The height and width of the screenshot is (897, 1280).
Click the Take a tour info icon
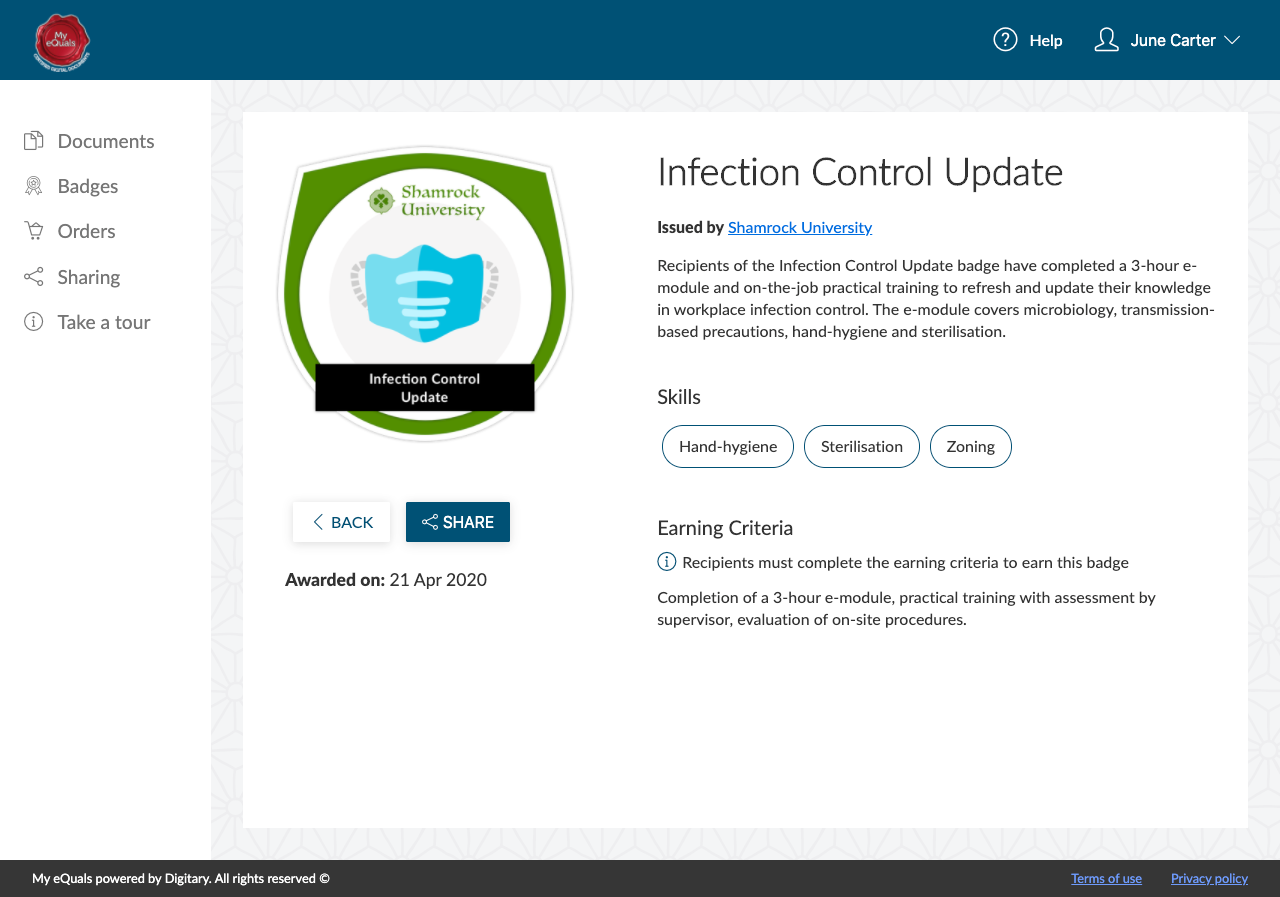coord(34,322)
